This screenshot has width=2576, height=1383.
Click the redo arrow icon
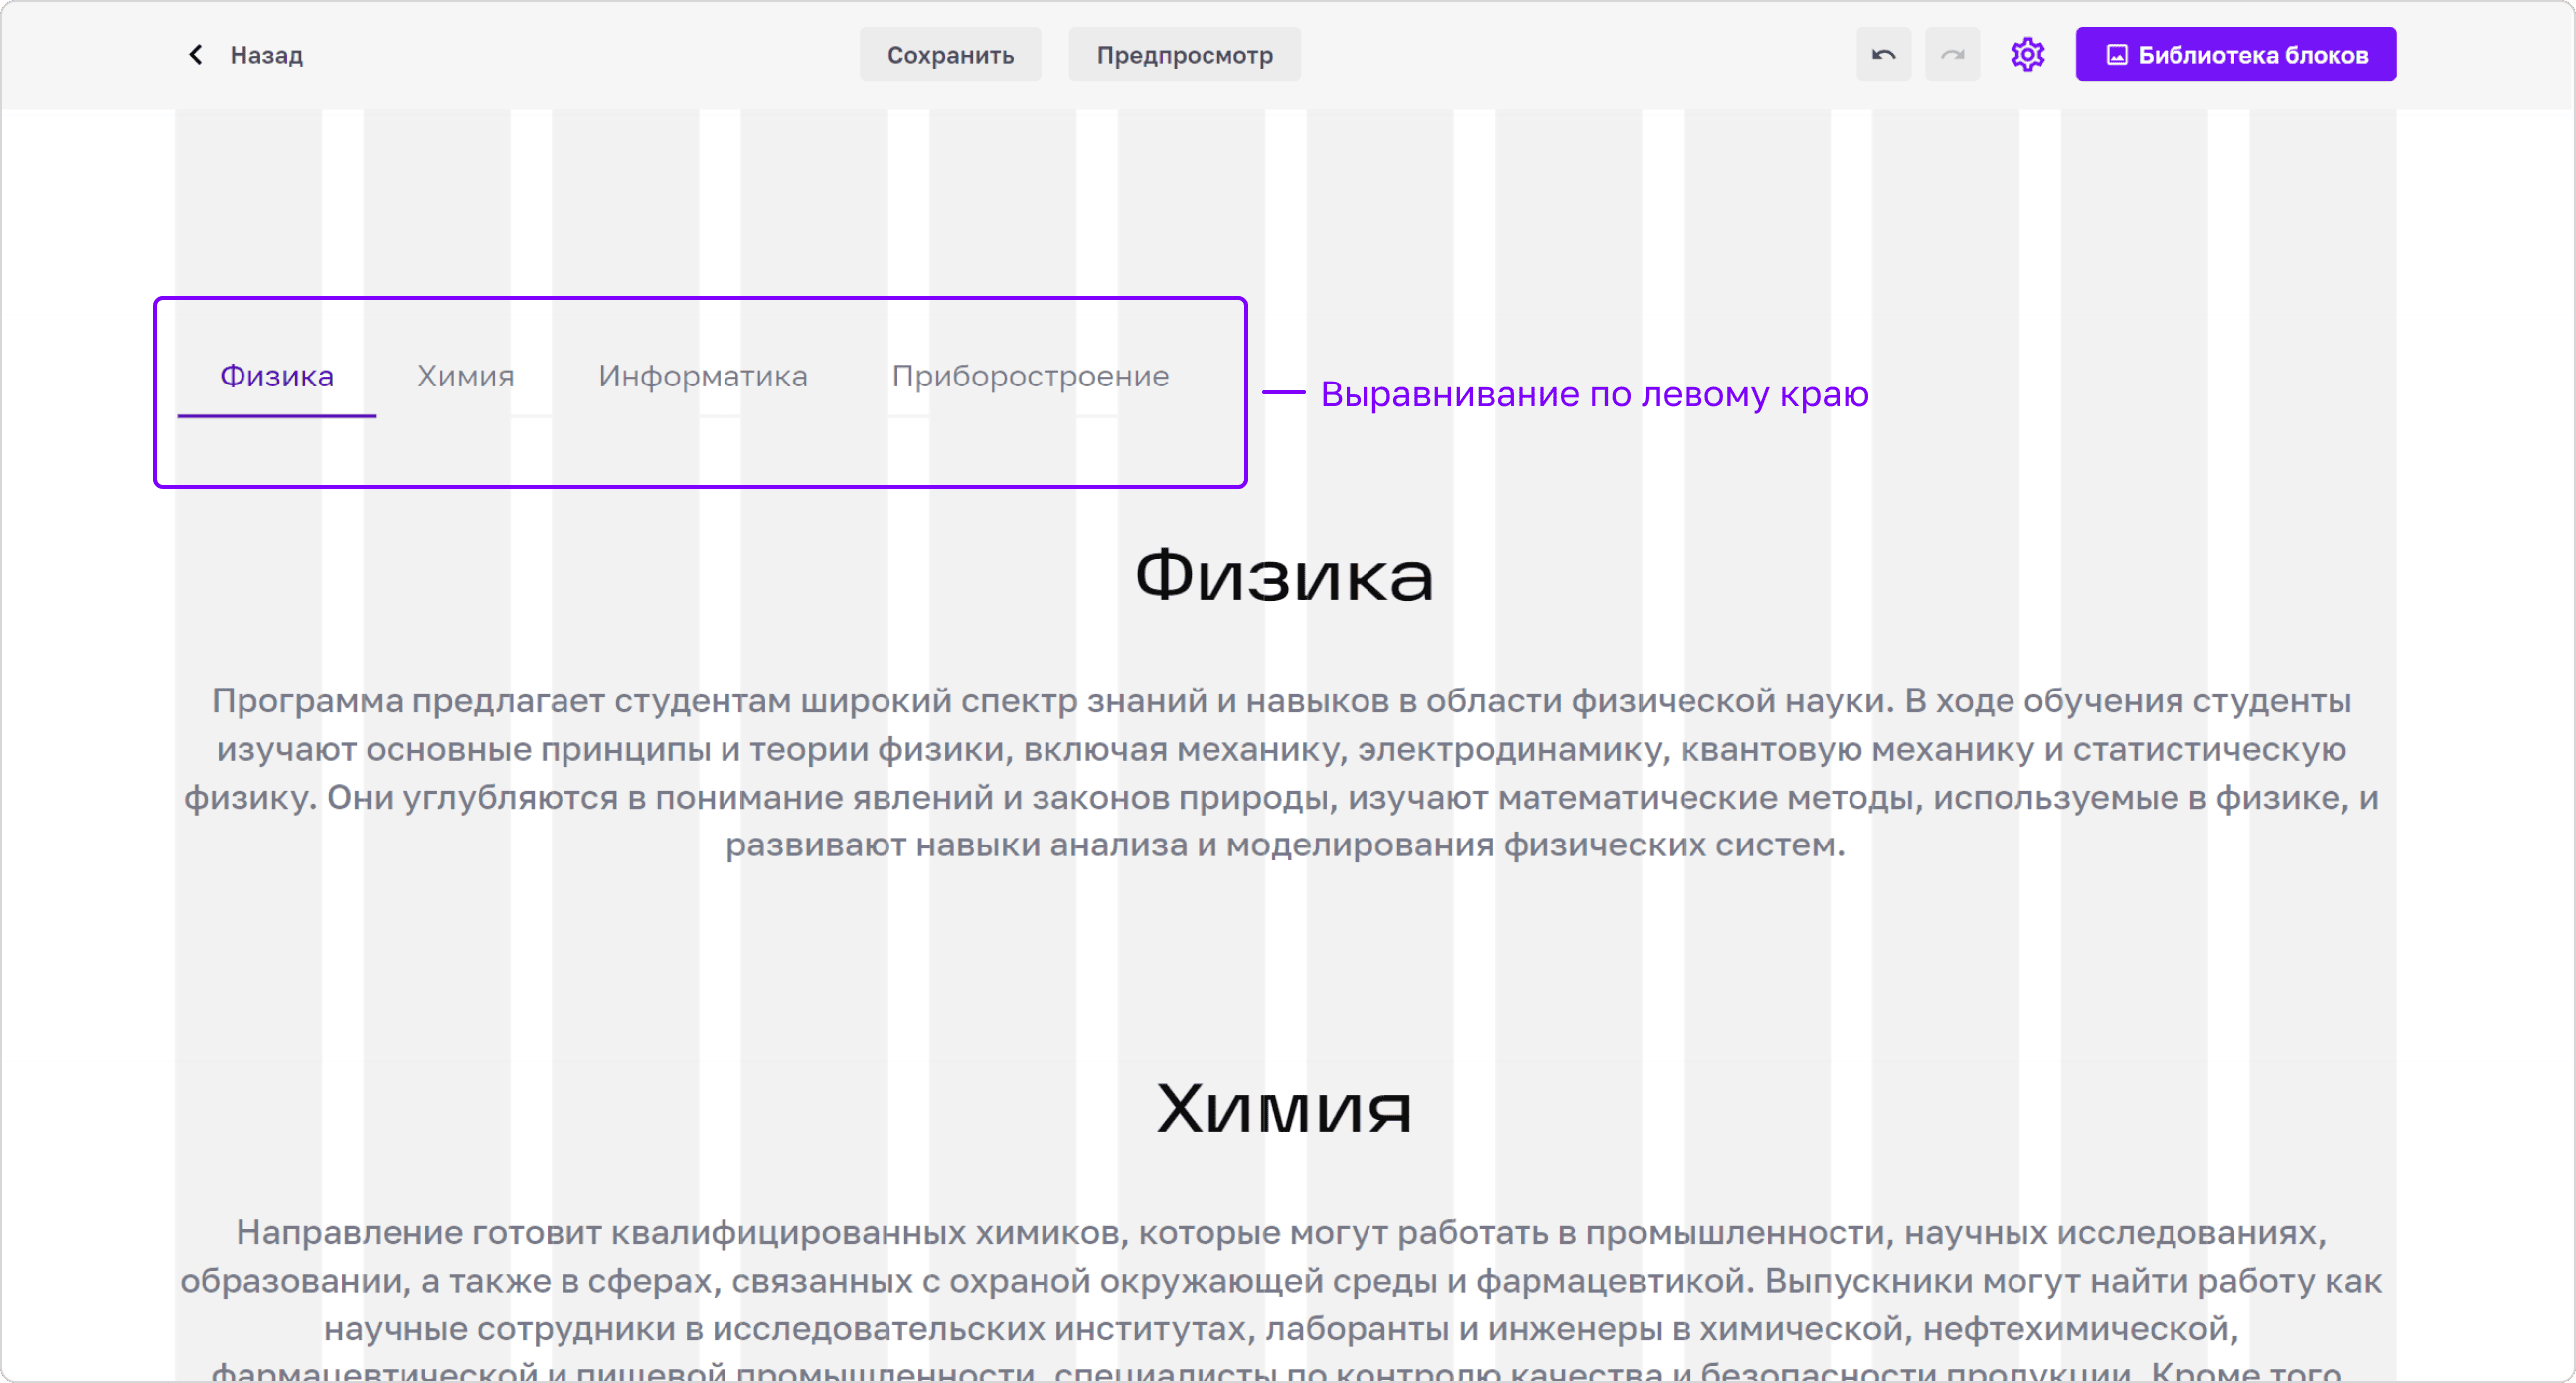[1952, 54]
